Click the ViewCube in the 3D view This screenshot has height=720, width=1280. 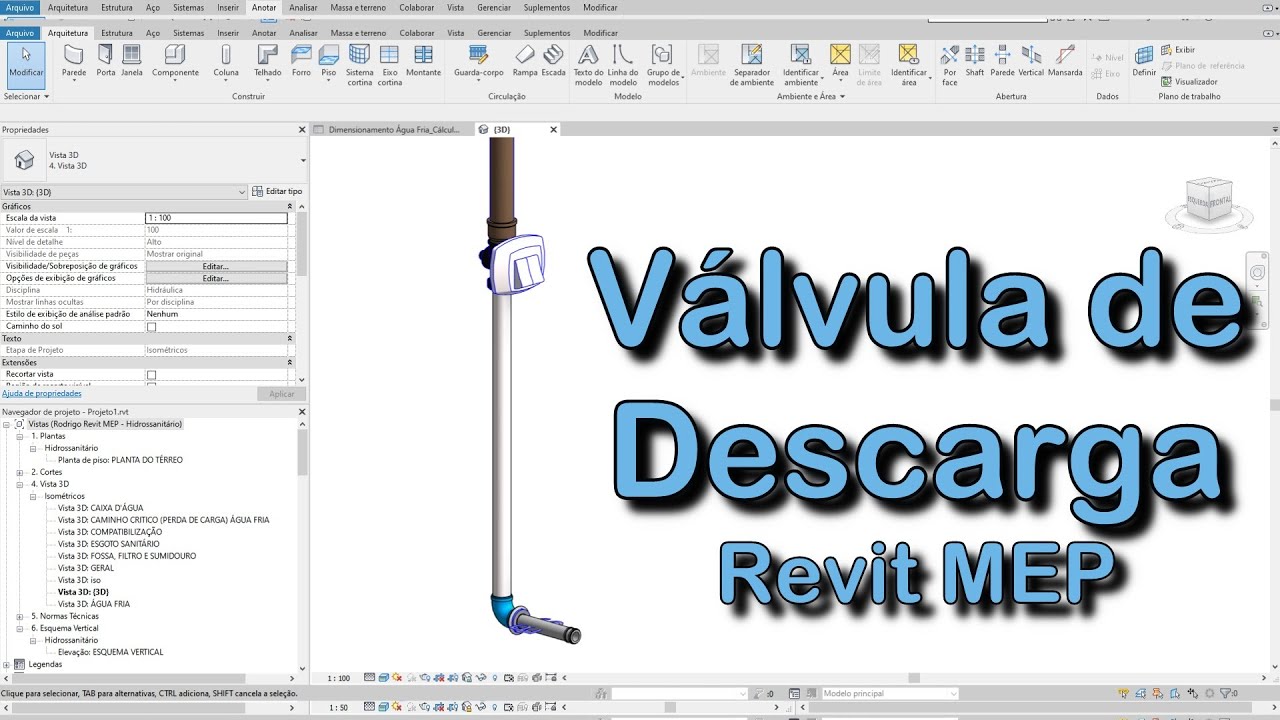[1209, 201]
